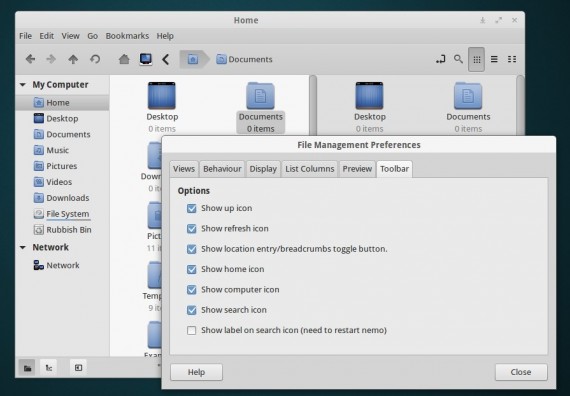Select Documents folder in left pane
570x396 pixels.
[x=260, y=107]
